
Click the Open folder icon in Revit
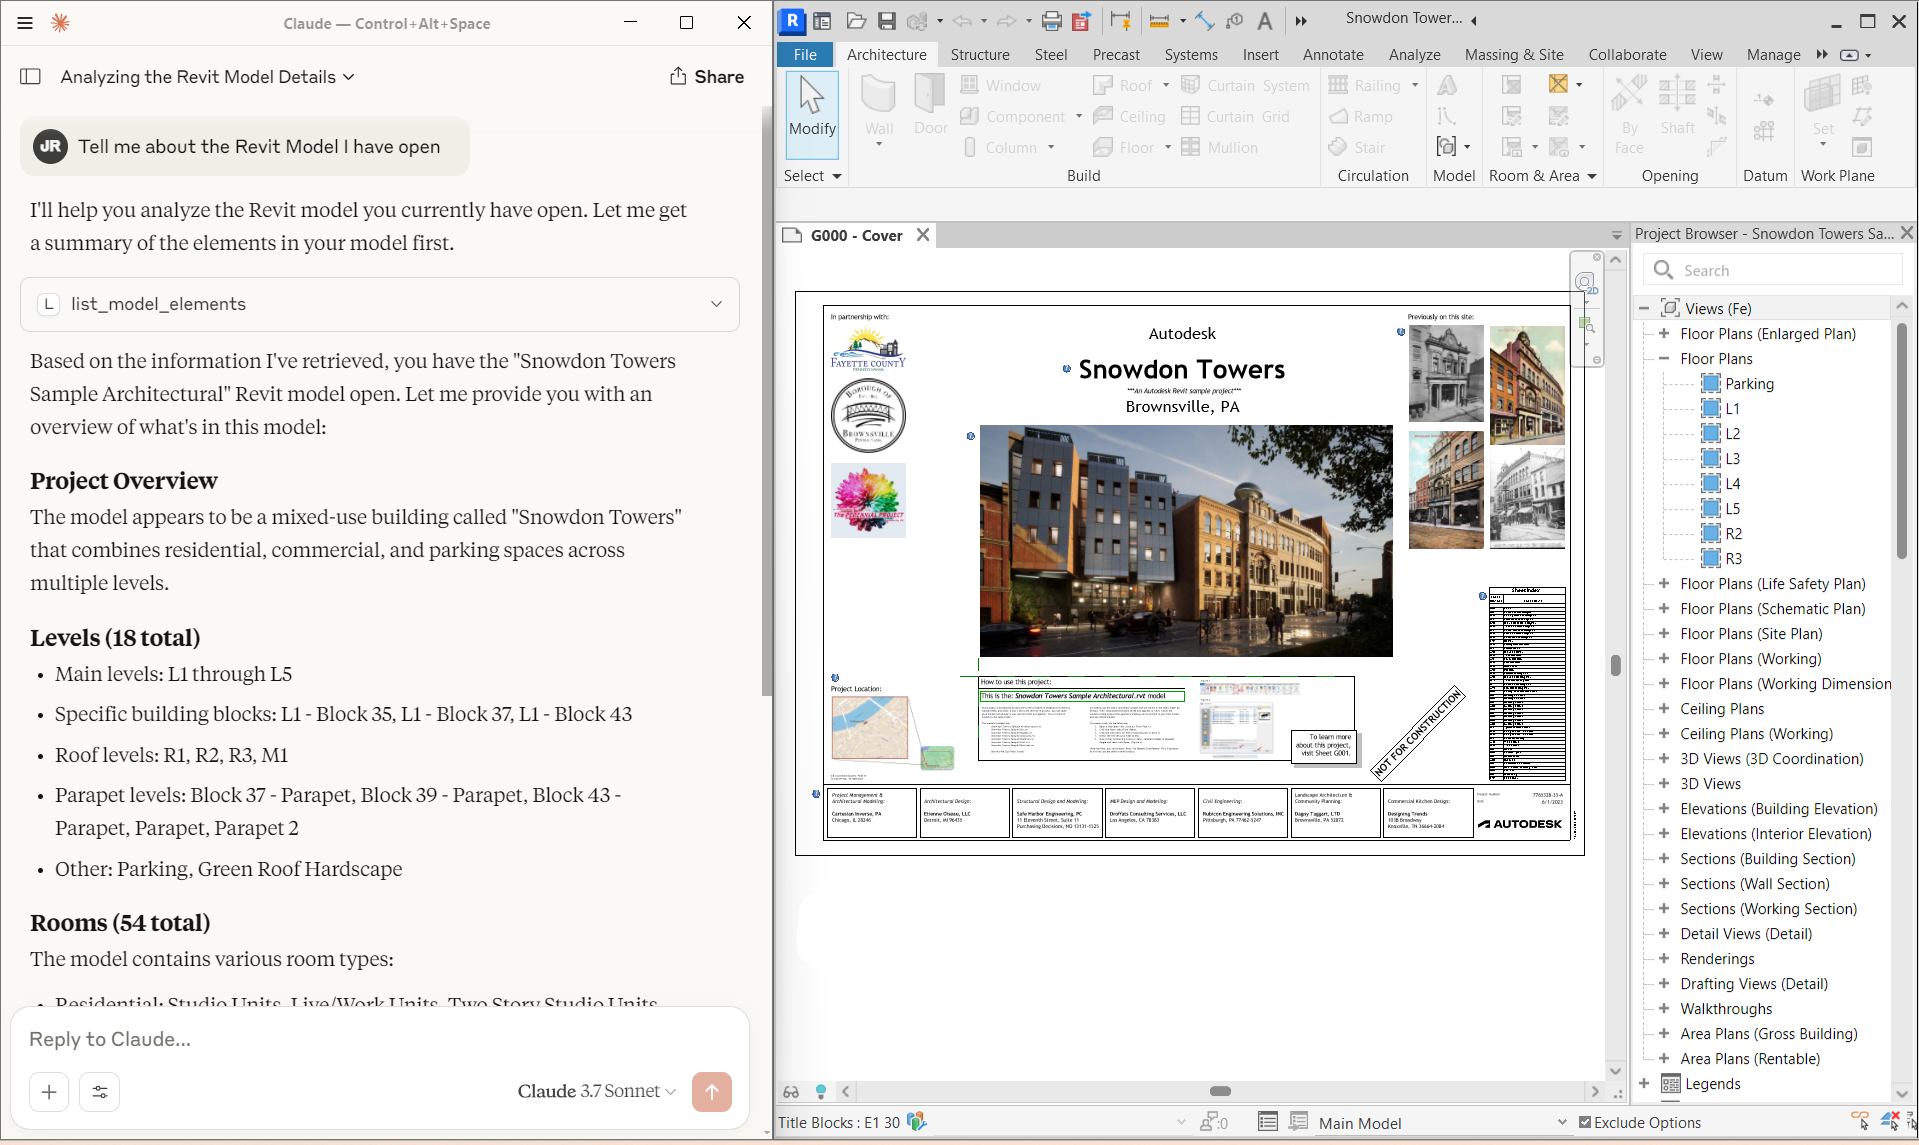(856, 20)
